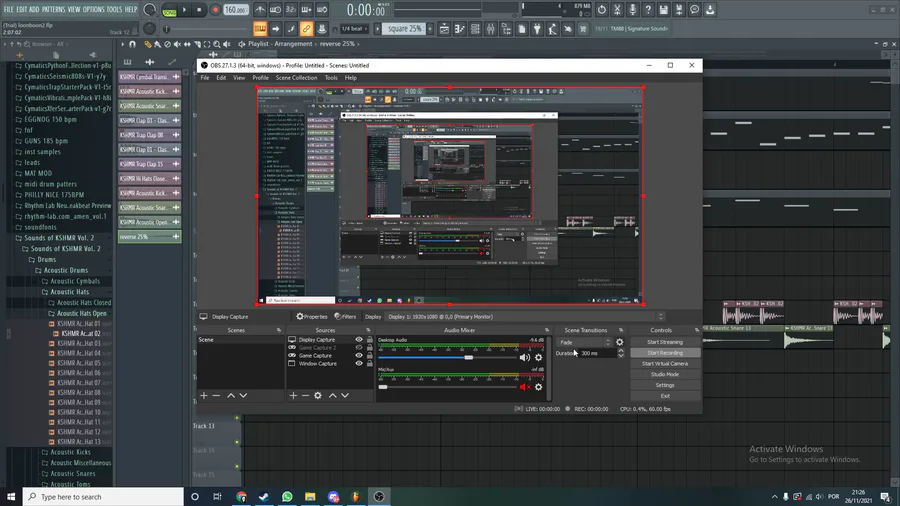Click Studio Mode in OBS Controls
This screenshot has height=506, width=900.
coord(665,375)
